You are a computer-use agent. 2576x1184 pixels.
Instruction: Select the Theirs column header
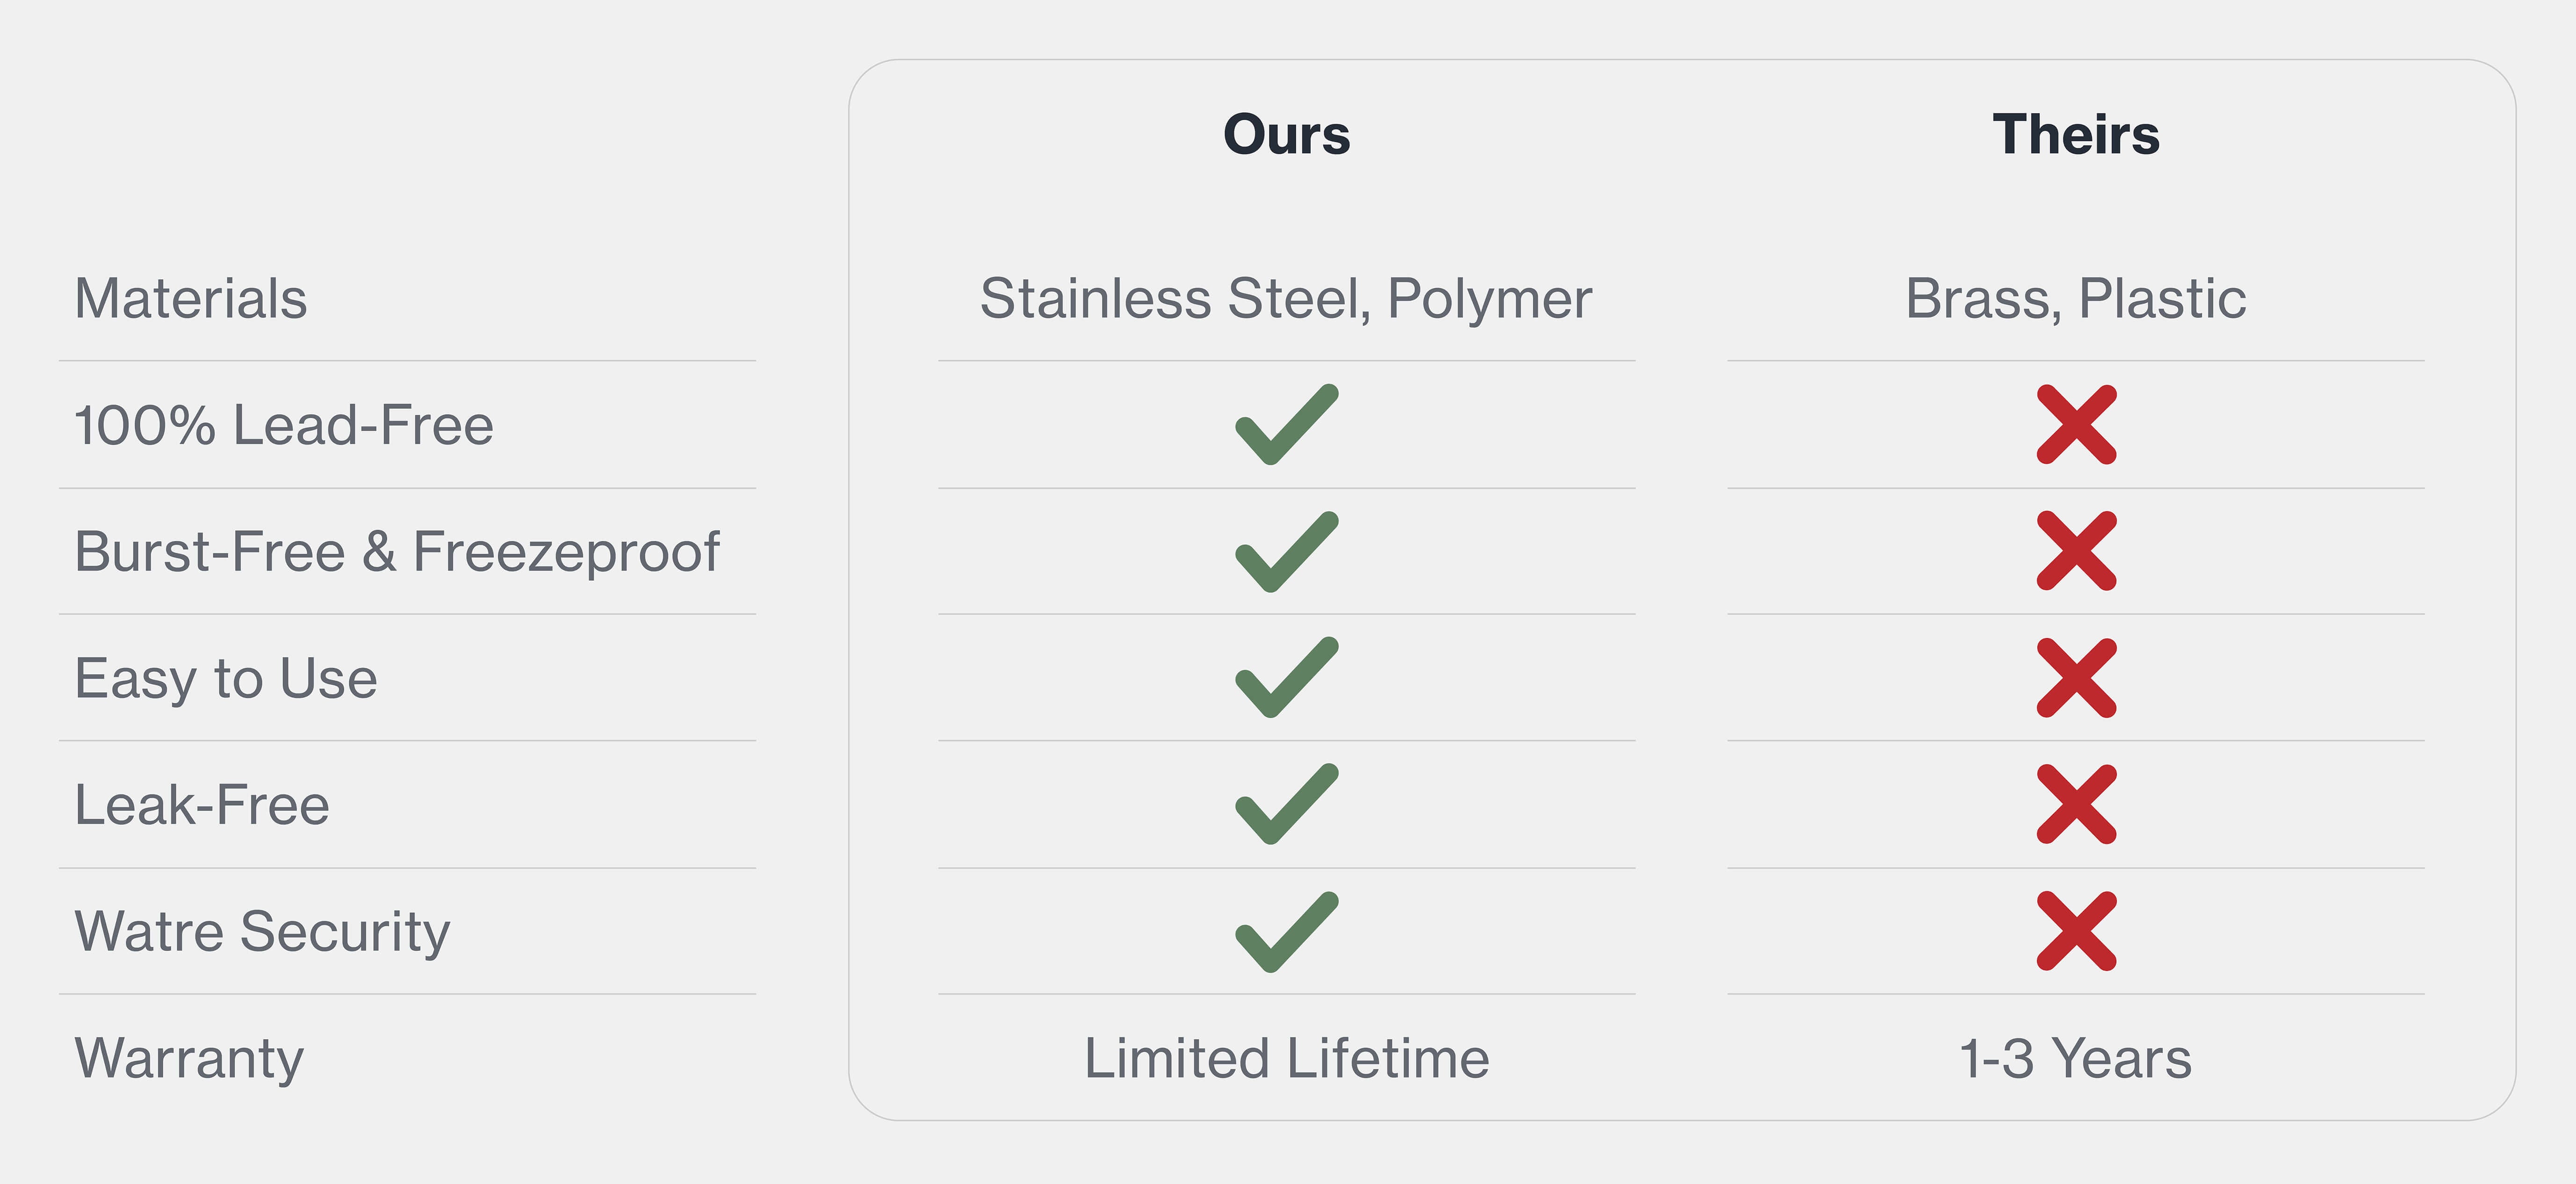click(x=2076, y=134)
